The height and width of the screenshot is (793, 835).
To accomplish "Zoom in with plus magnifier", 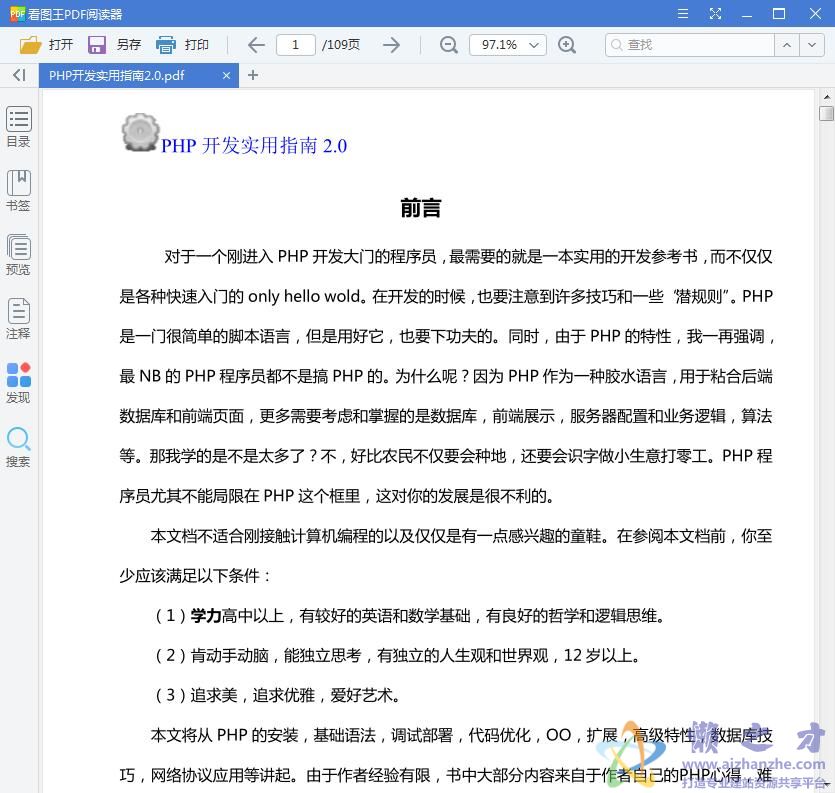I will pos(567,45).
